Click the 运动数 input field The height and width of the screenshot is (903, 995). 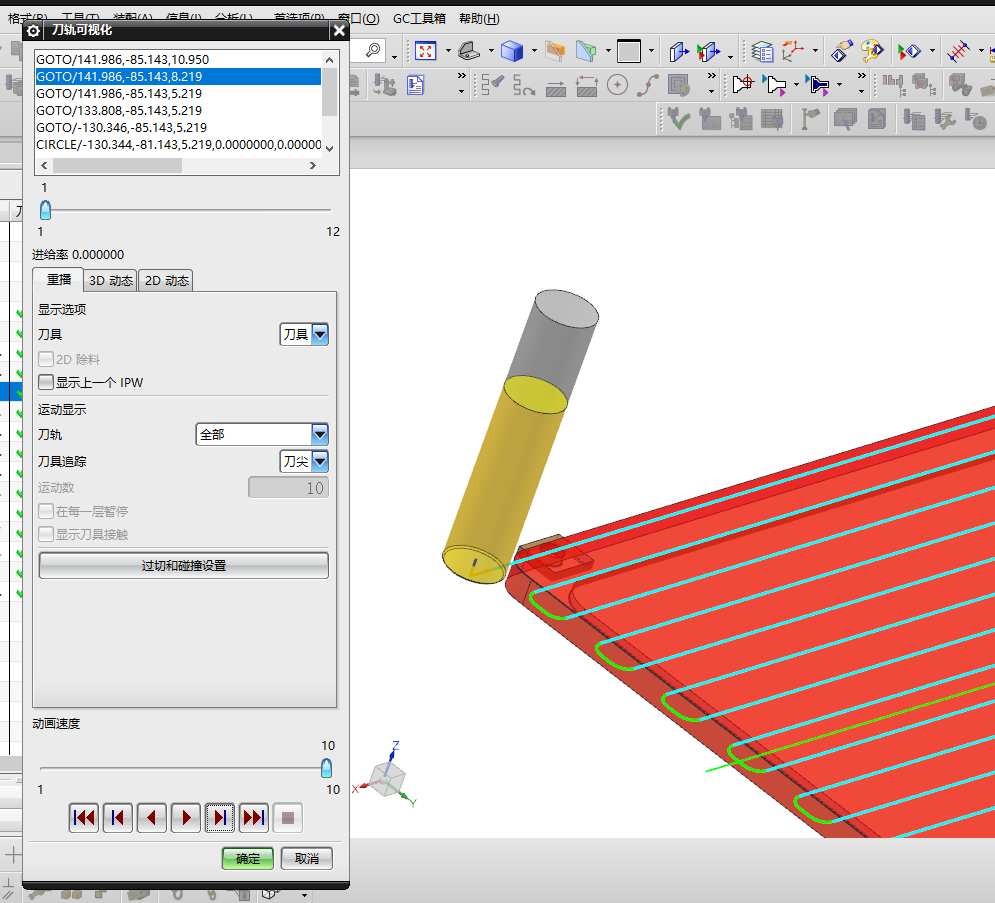point(289,487)
